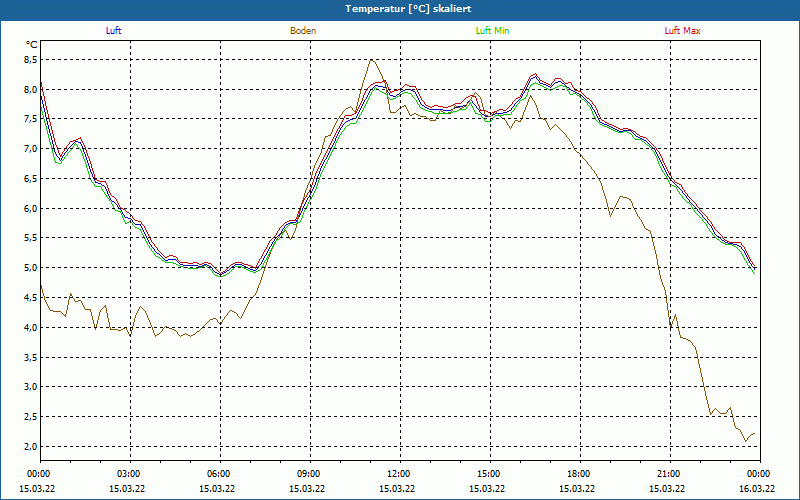Click the 7,0 y-axis value

pos(31,148)
